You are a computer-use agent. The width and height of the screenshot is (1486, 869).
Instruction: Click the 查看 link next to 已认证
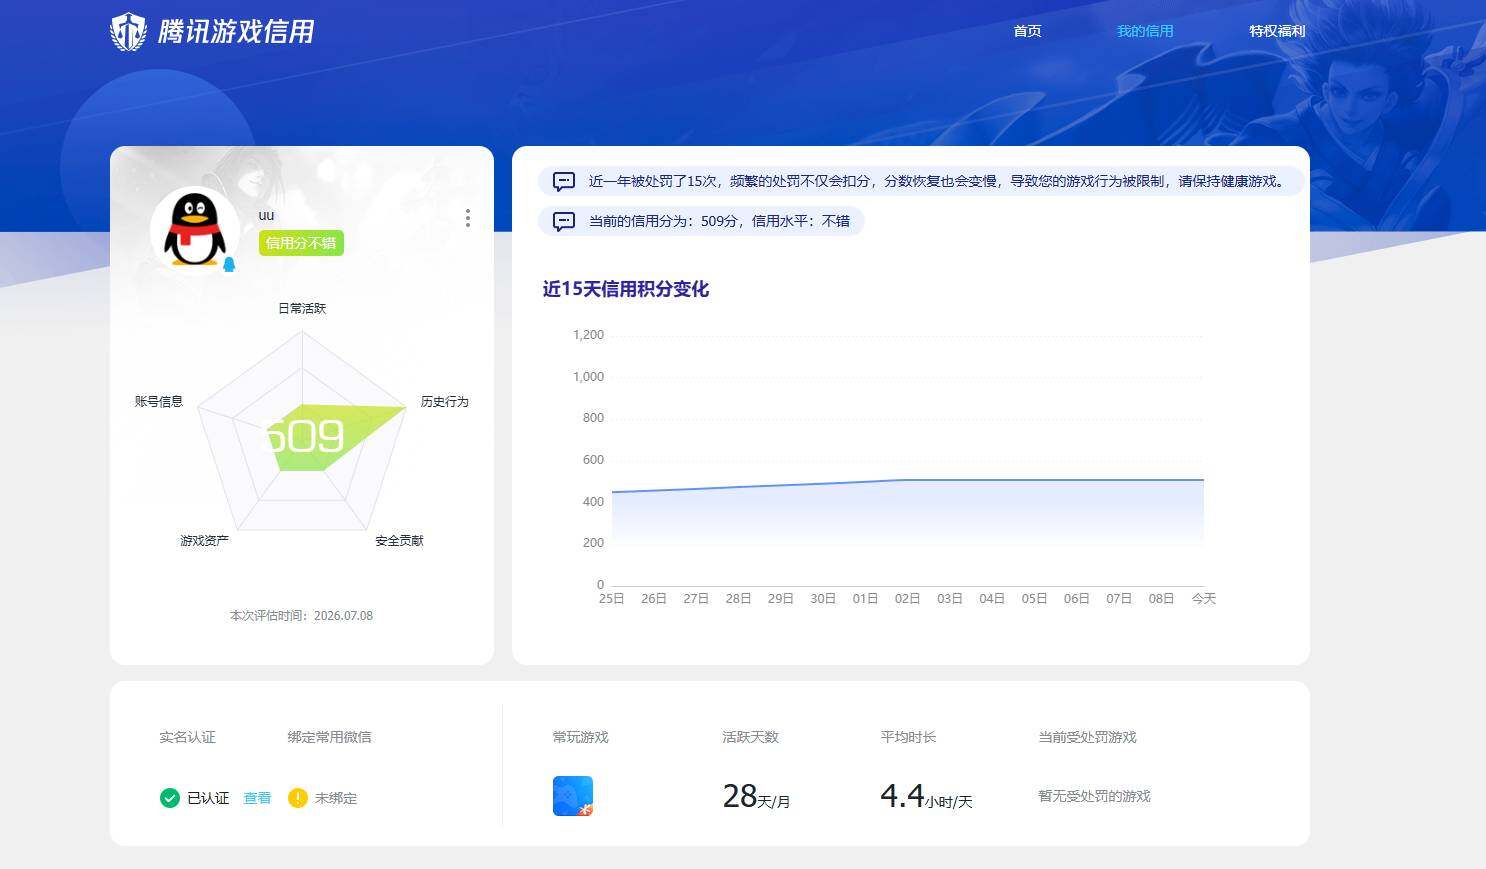pos(257,798)
